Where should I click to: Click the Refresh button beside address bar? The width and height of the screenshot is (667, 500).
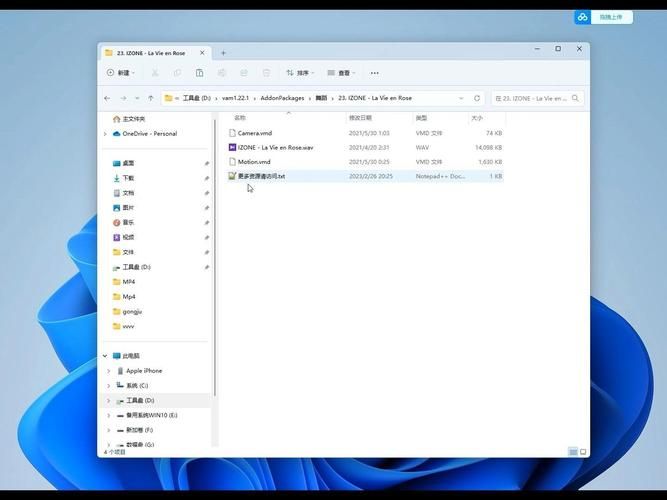point(477,98)
